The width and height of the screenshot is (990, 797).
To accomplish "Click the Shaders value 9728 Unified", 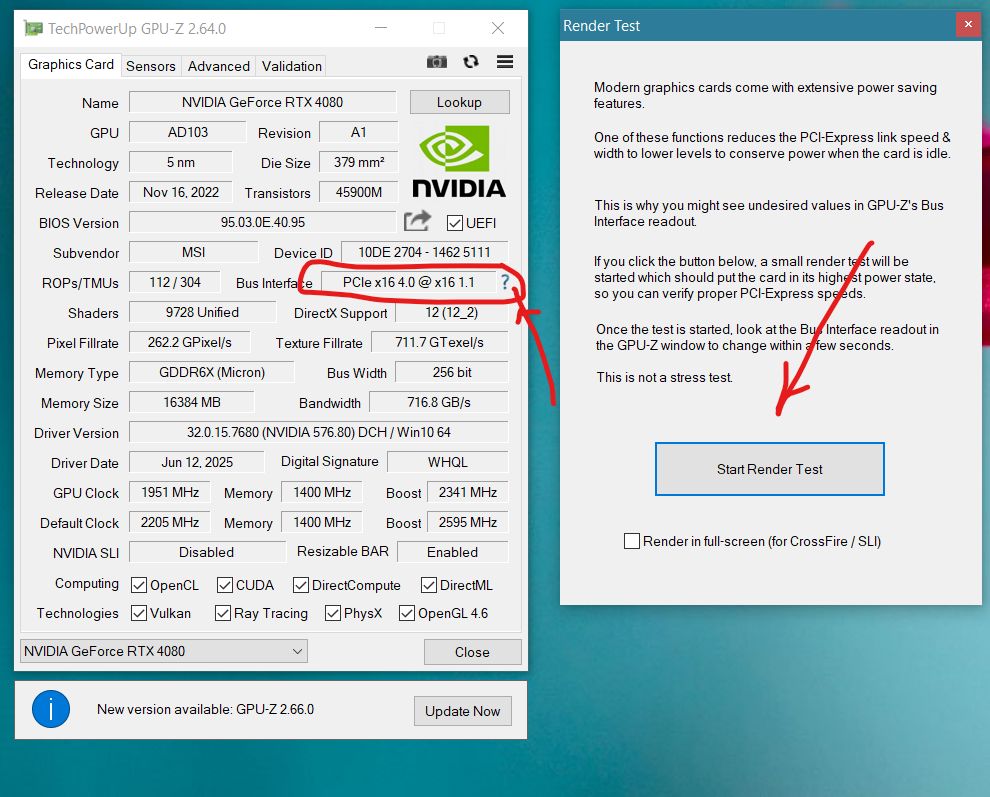I will click(x=202, y=312).
